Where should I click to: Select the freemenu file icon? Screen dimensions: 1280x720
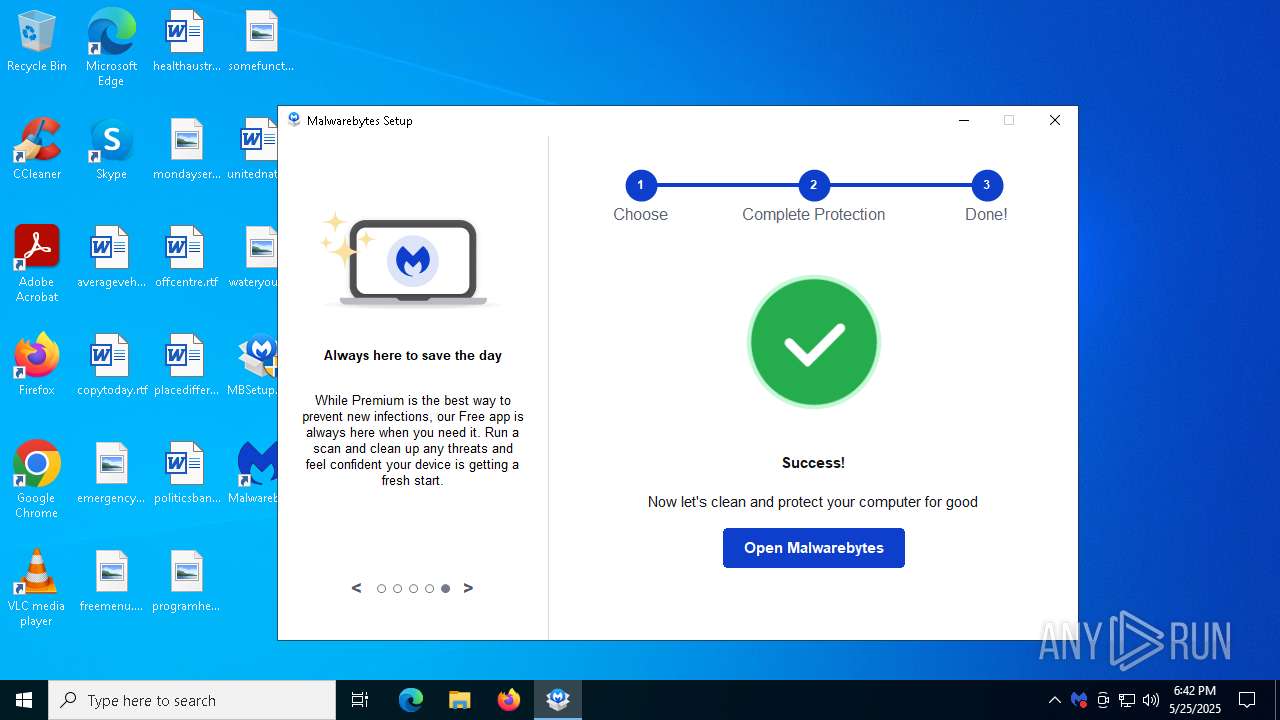(111, 582)
